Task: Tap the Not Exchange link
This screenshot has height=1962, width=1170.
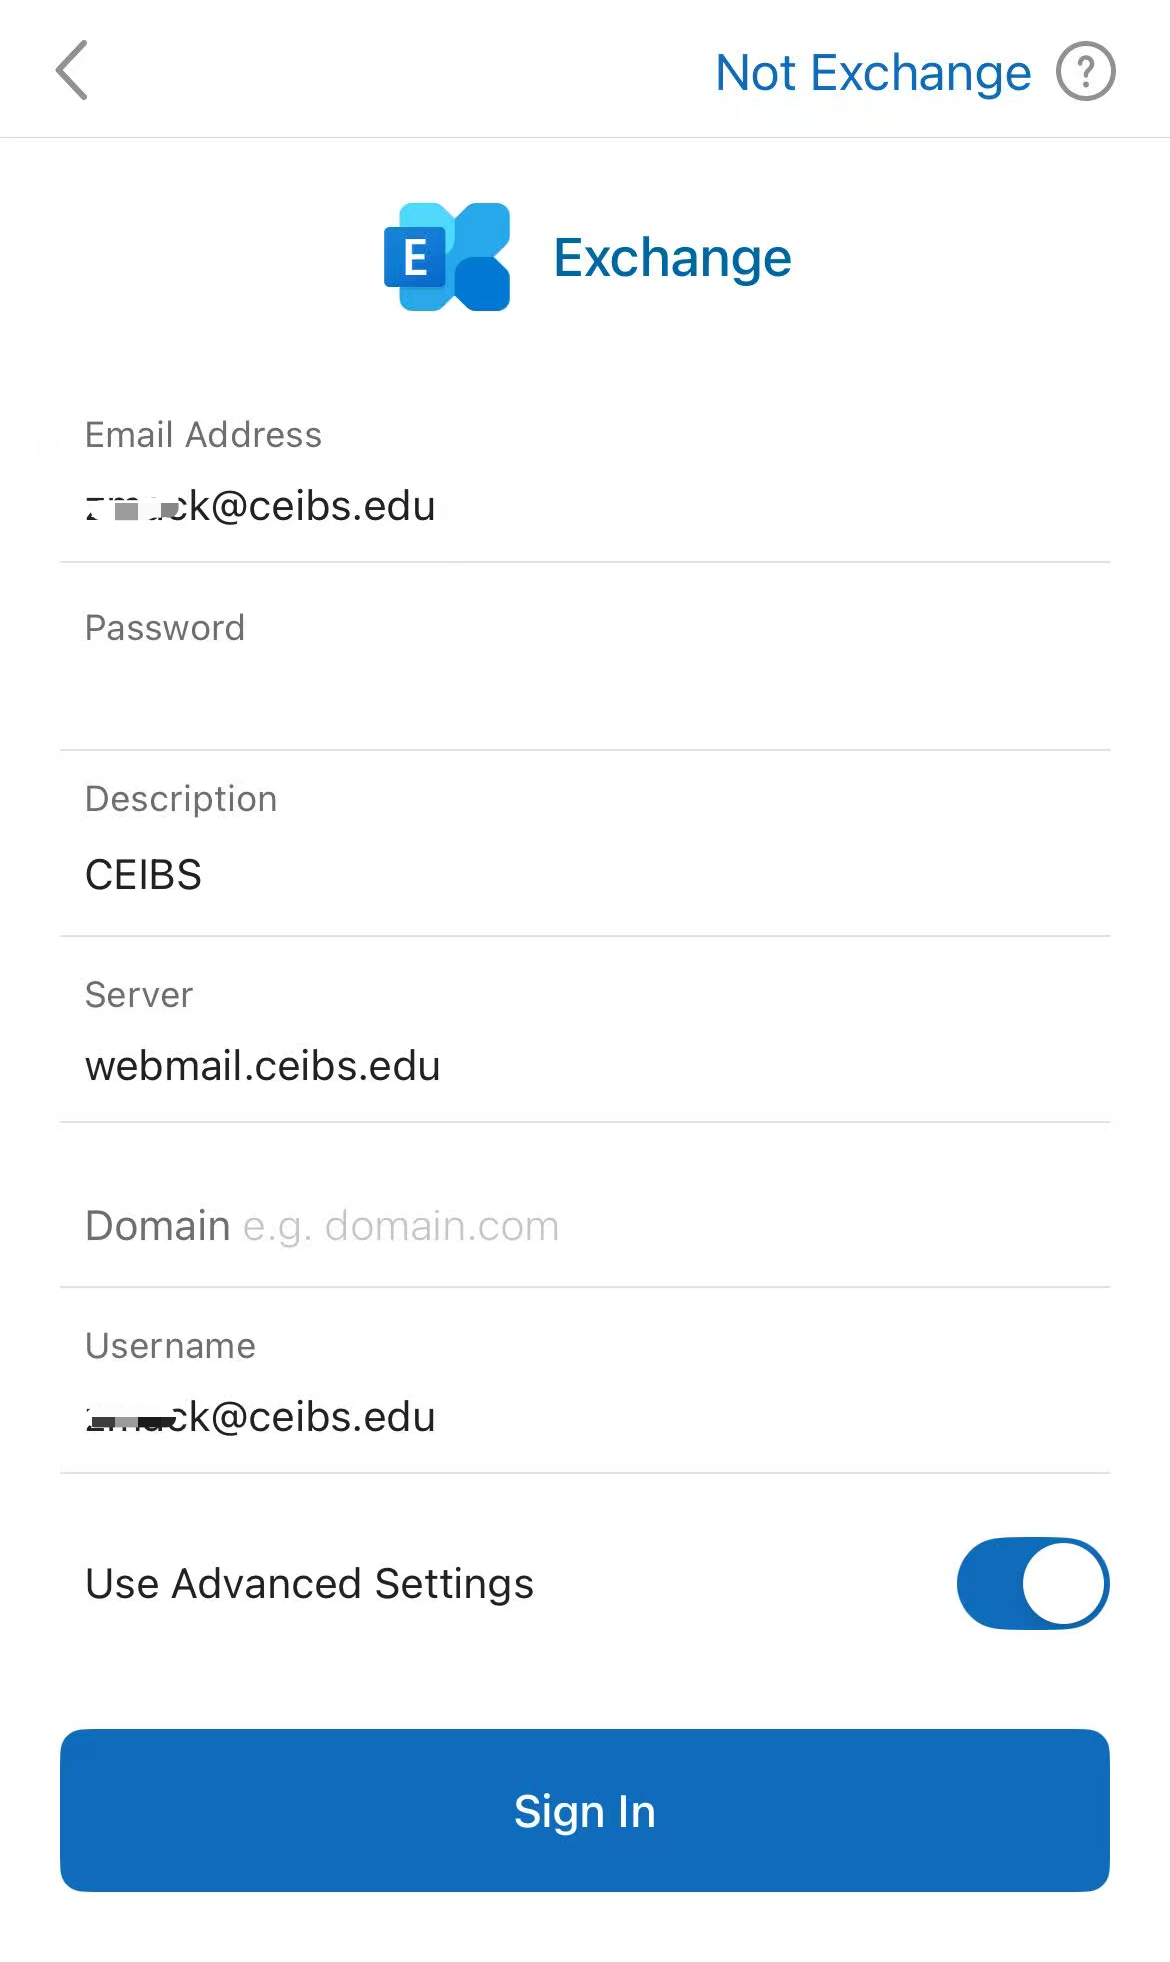Action: 873,73
